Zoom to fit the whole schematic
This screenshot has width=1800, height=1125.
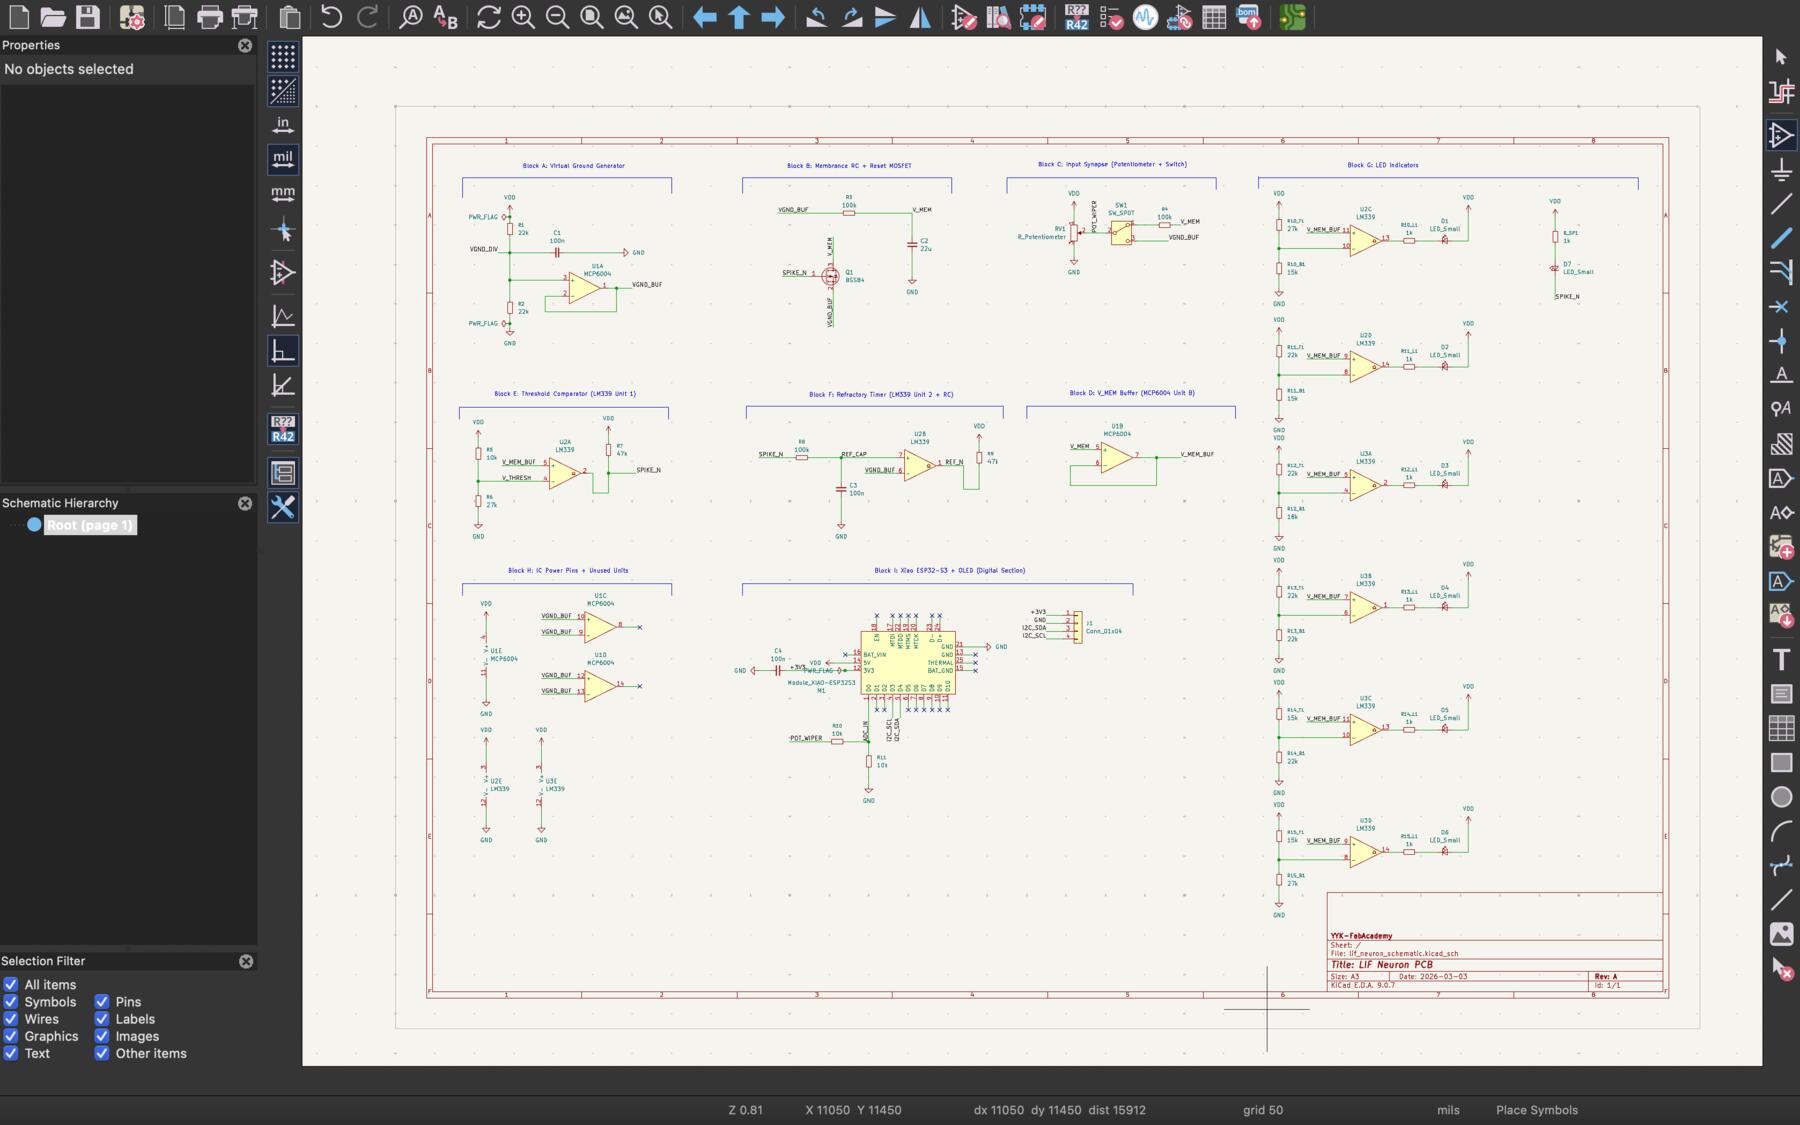tap(592, 17)
